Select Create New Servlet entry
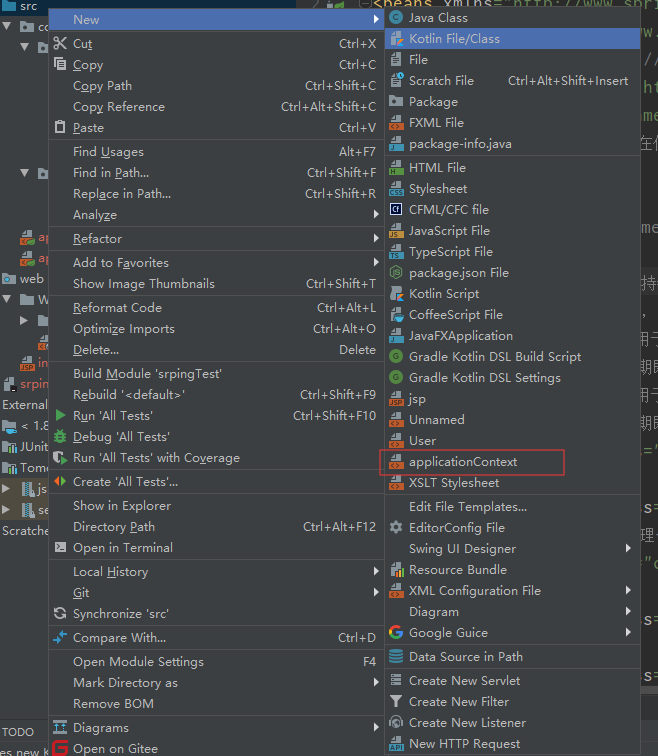Viewport: 658px width, 756px height. click(x=512, y=681)
